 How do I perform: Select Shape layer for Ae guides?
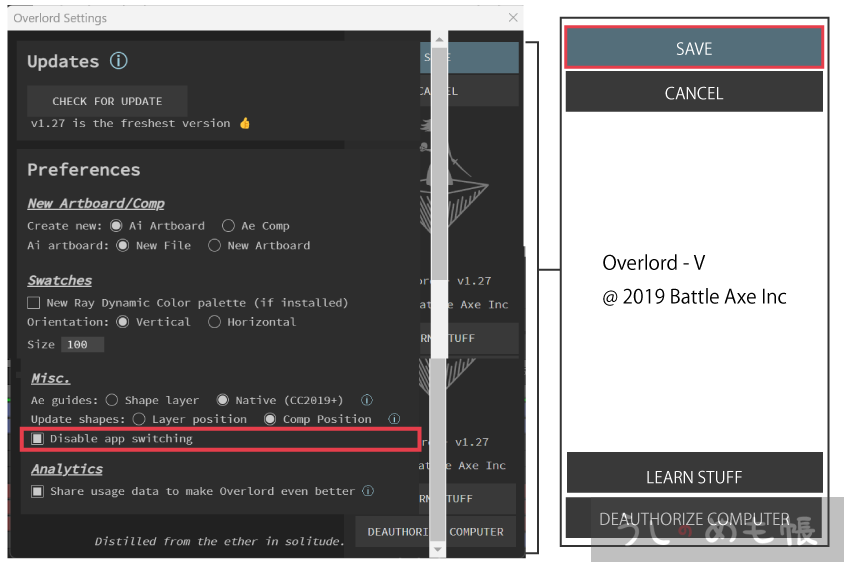pyautogui.click(x=112, y=400)
